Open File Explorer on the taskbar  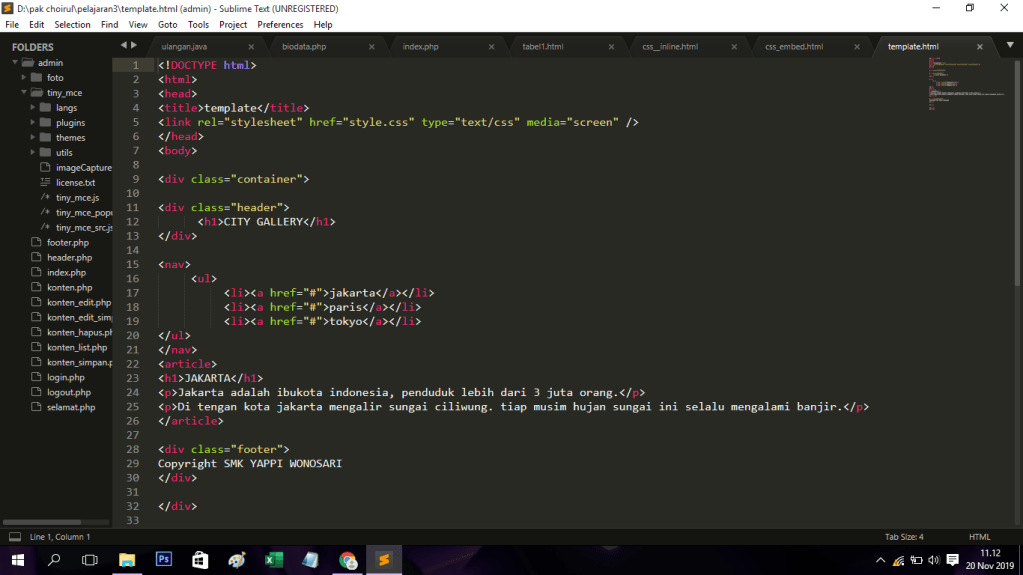127,560
